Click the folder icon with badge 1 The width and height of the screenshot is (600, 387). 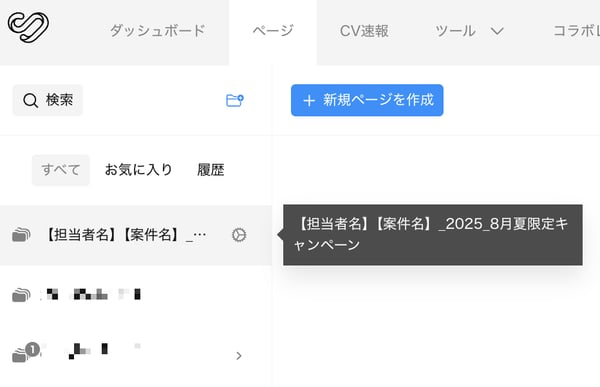(x=25, y=353)
